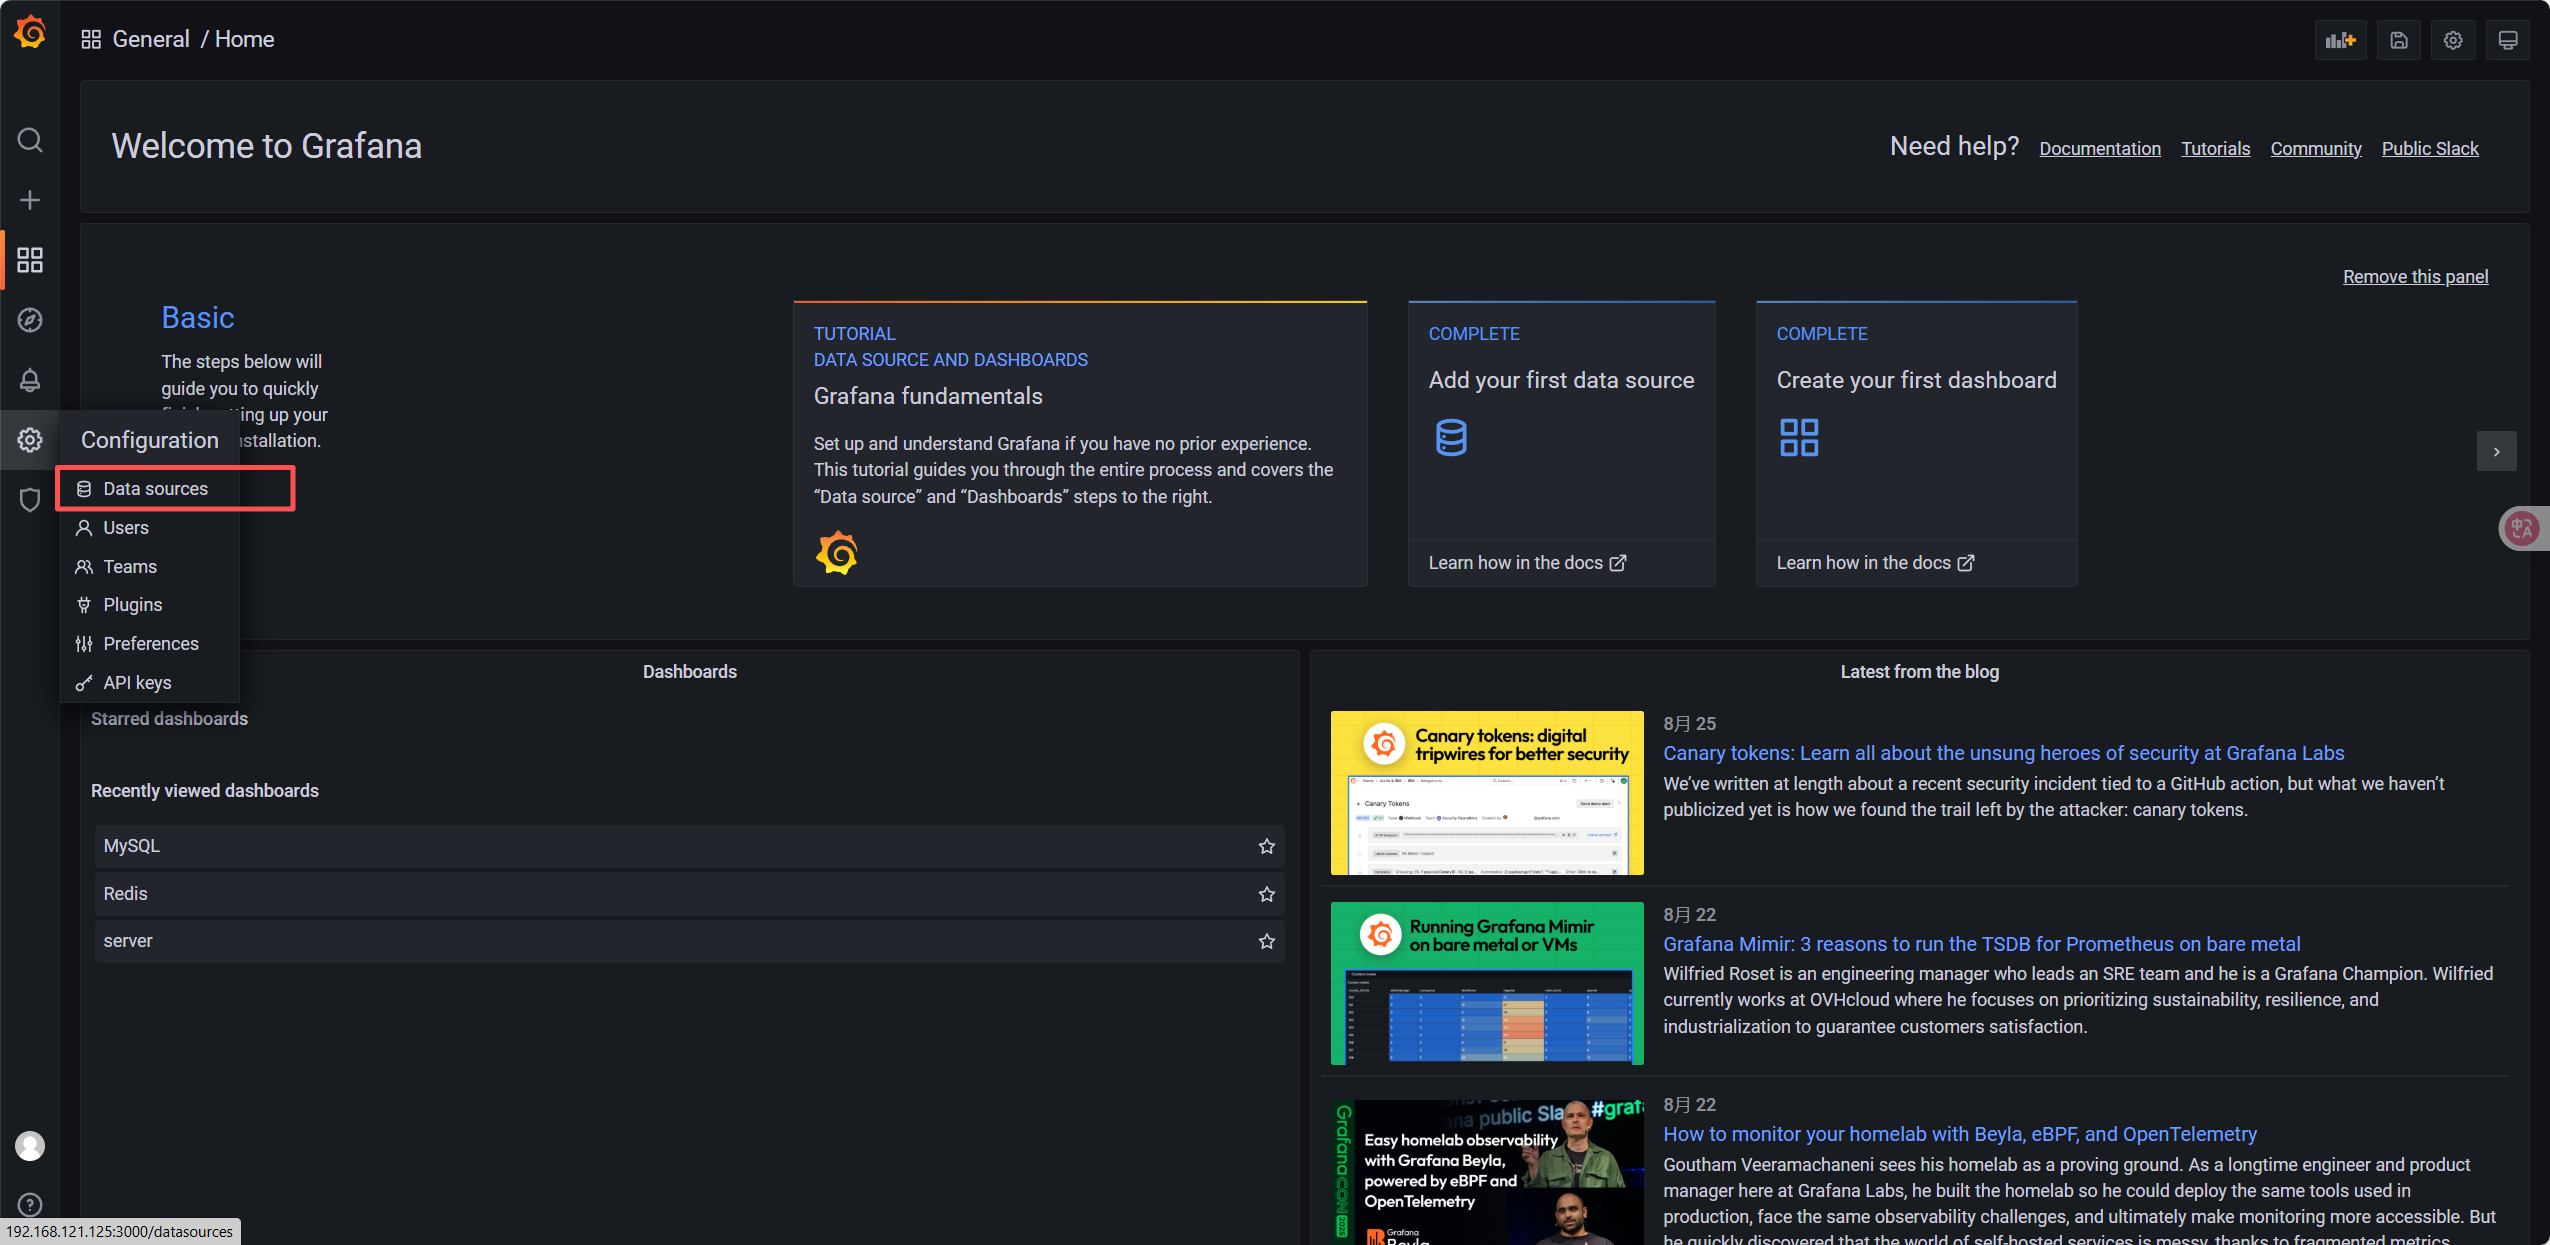This screenshot has height=1245, width=2550.
Task: Click the Grafana logo in tutorial card
Action: click(x=837, y=553)
